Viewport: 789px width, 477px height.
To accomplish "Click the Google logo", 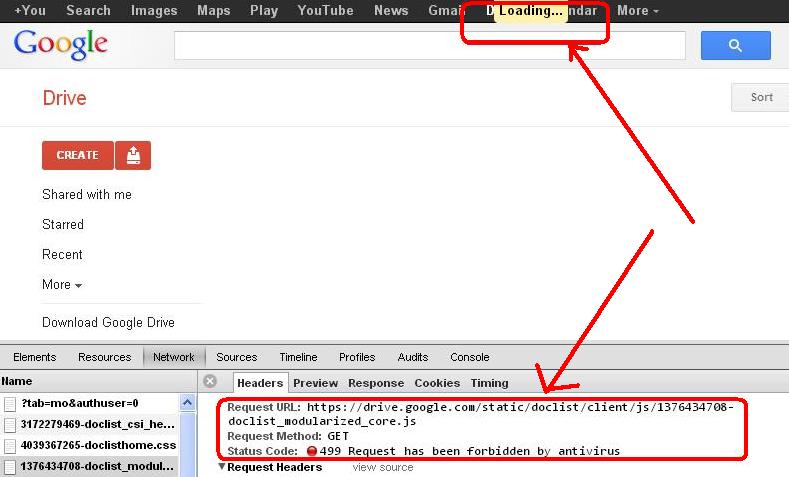I will (60, 44).
